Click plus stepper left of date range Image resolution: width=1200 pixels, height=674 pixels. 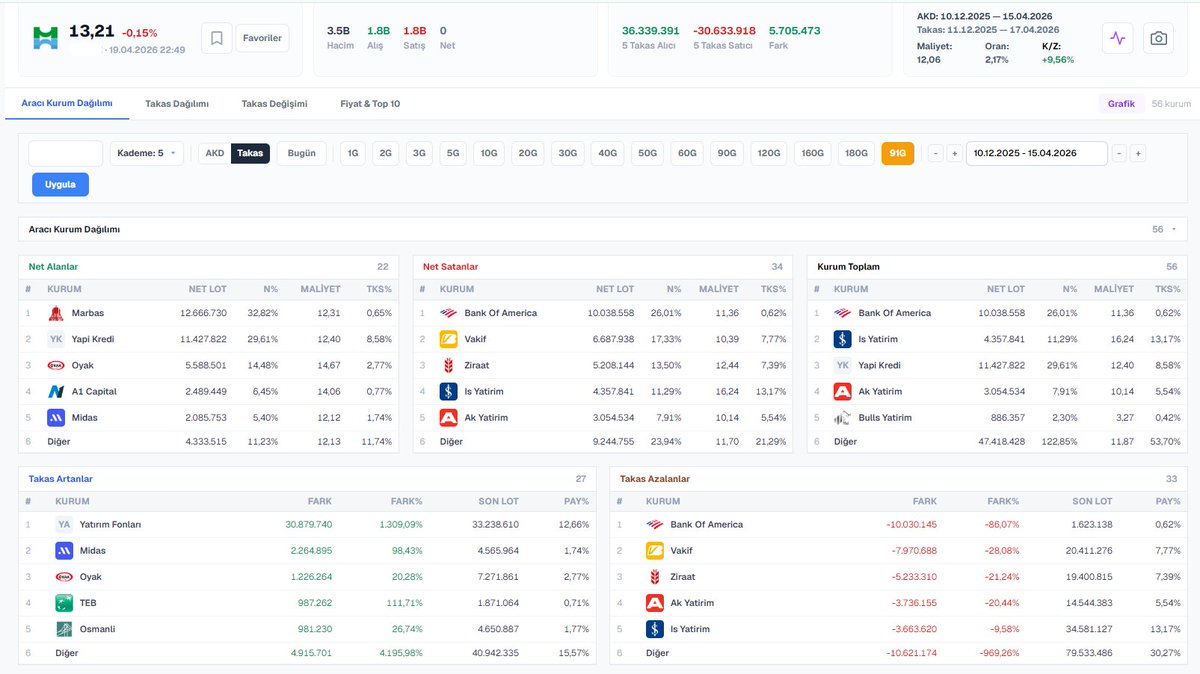click(x=954, y=153)
